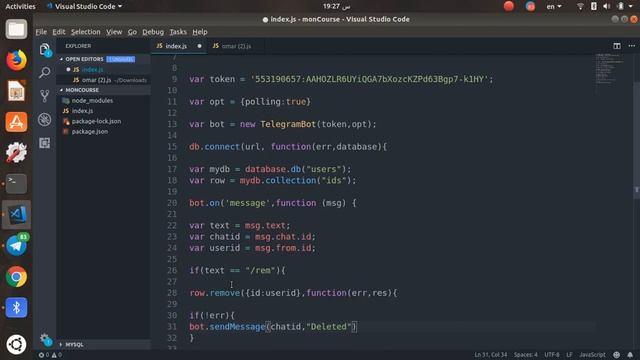This screenshot has height=360, width=640.
Task: Split the editor to the right
Action: 617,46
